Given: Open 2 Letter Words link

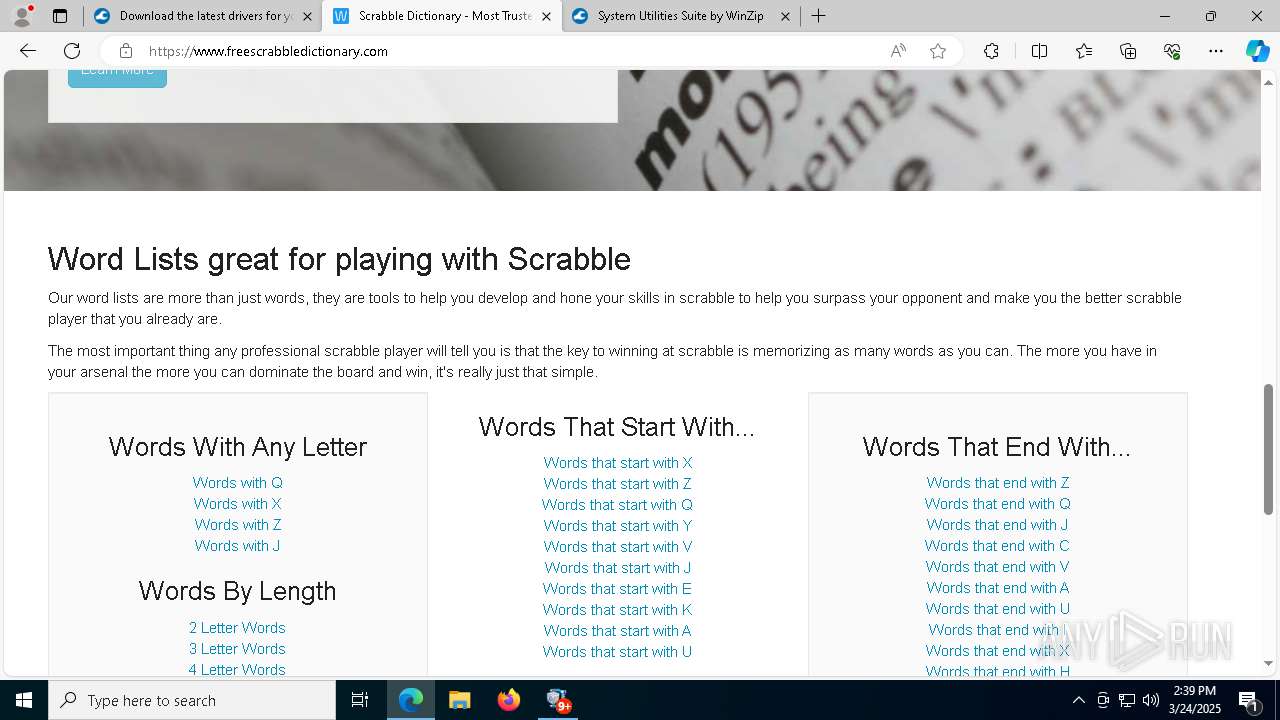Looking at the screenshot, I should tap(238, 628).
